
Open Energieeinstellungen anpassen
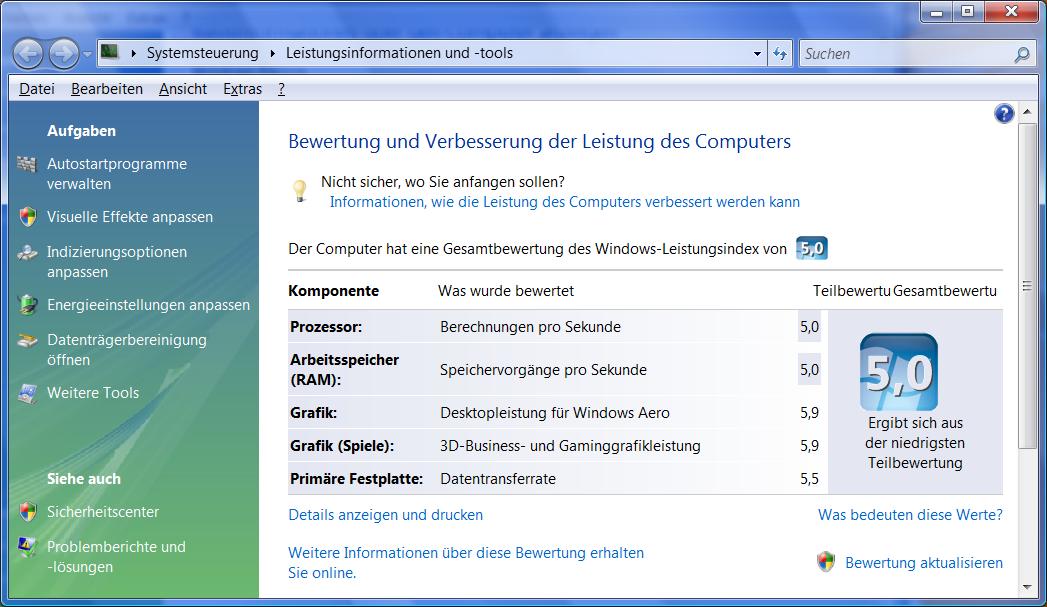(148, 305)
